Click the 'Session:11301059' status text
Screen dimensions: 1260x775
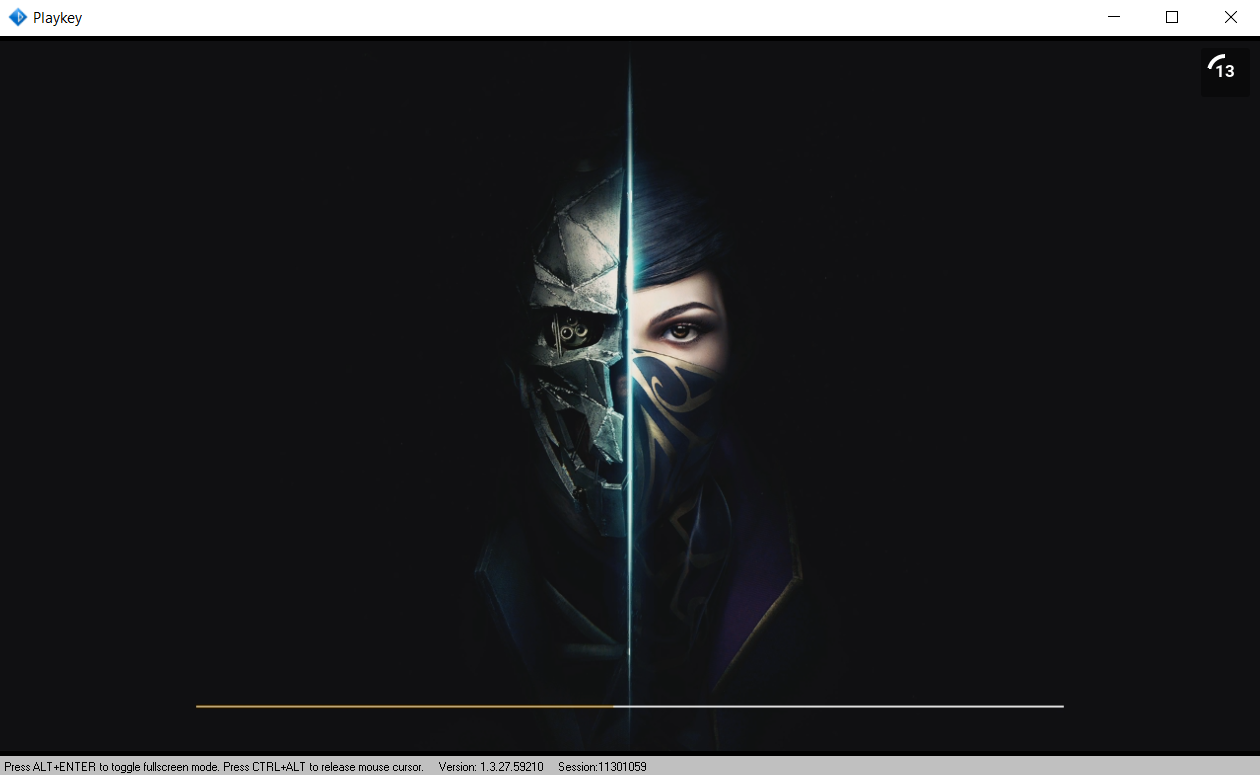pos(602,767)
